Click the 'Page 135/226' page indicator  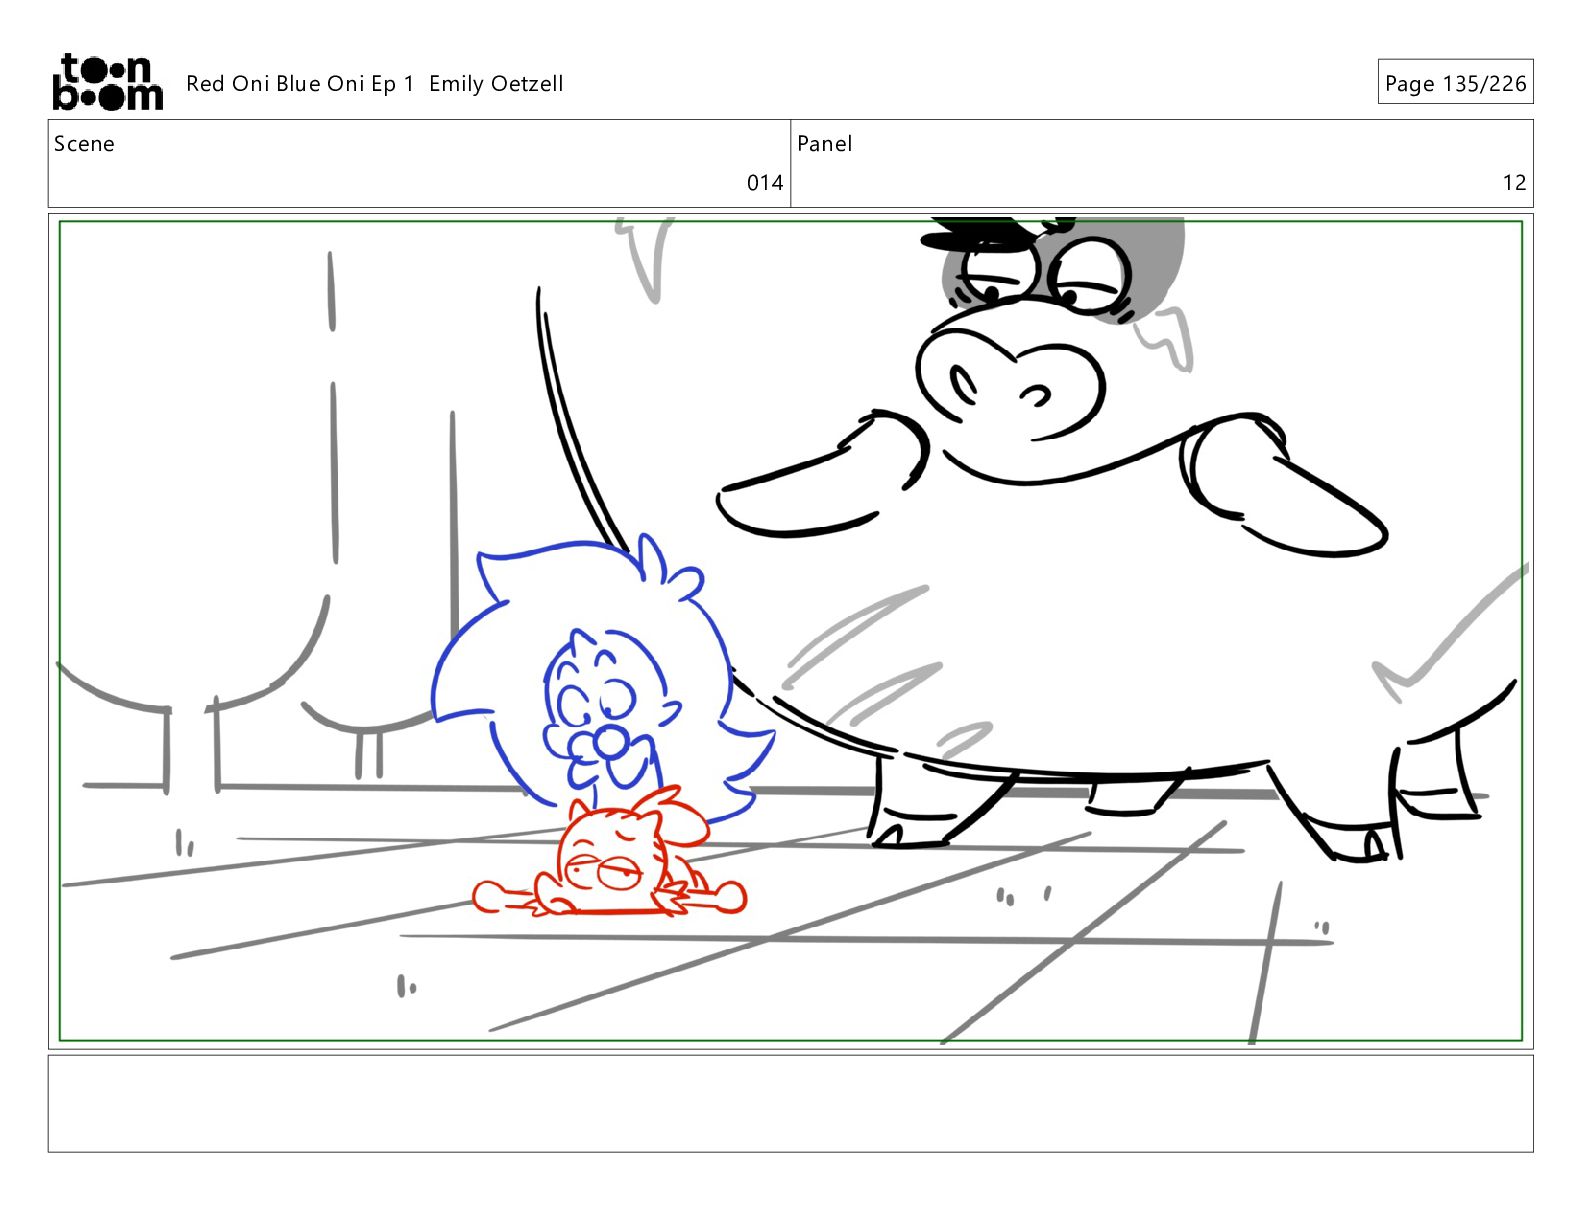tap(1455, 83)
